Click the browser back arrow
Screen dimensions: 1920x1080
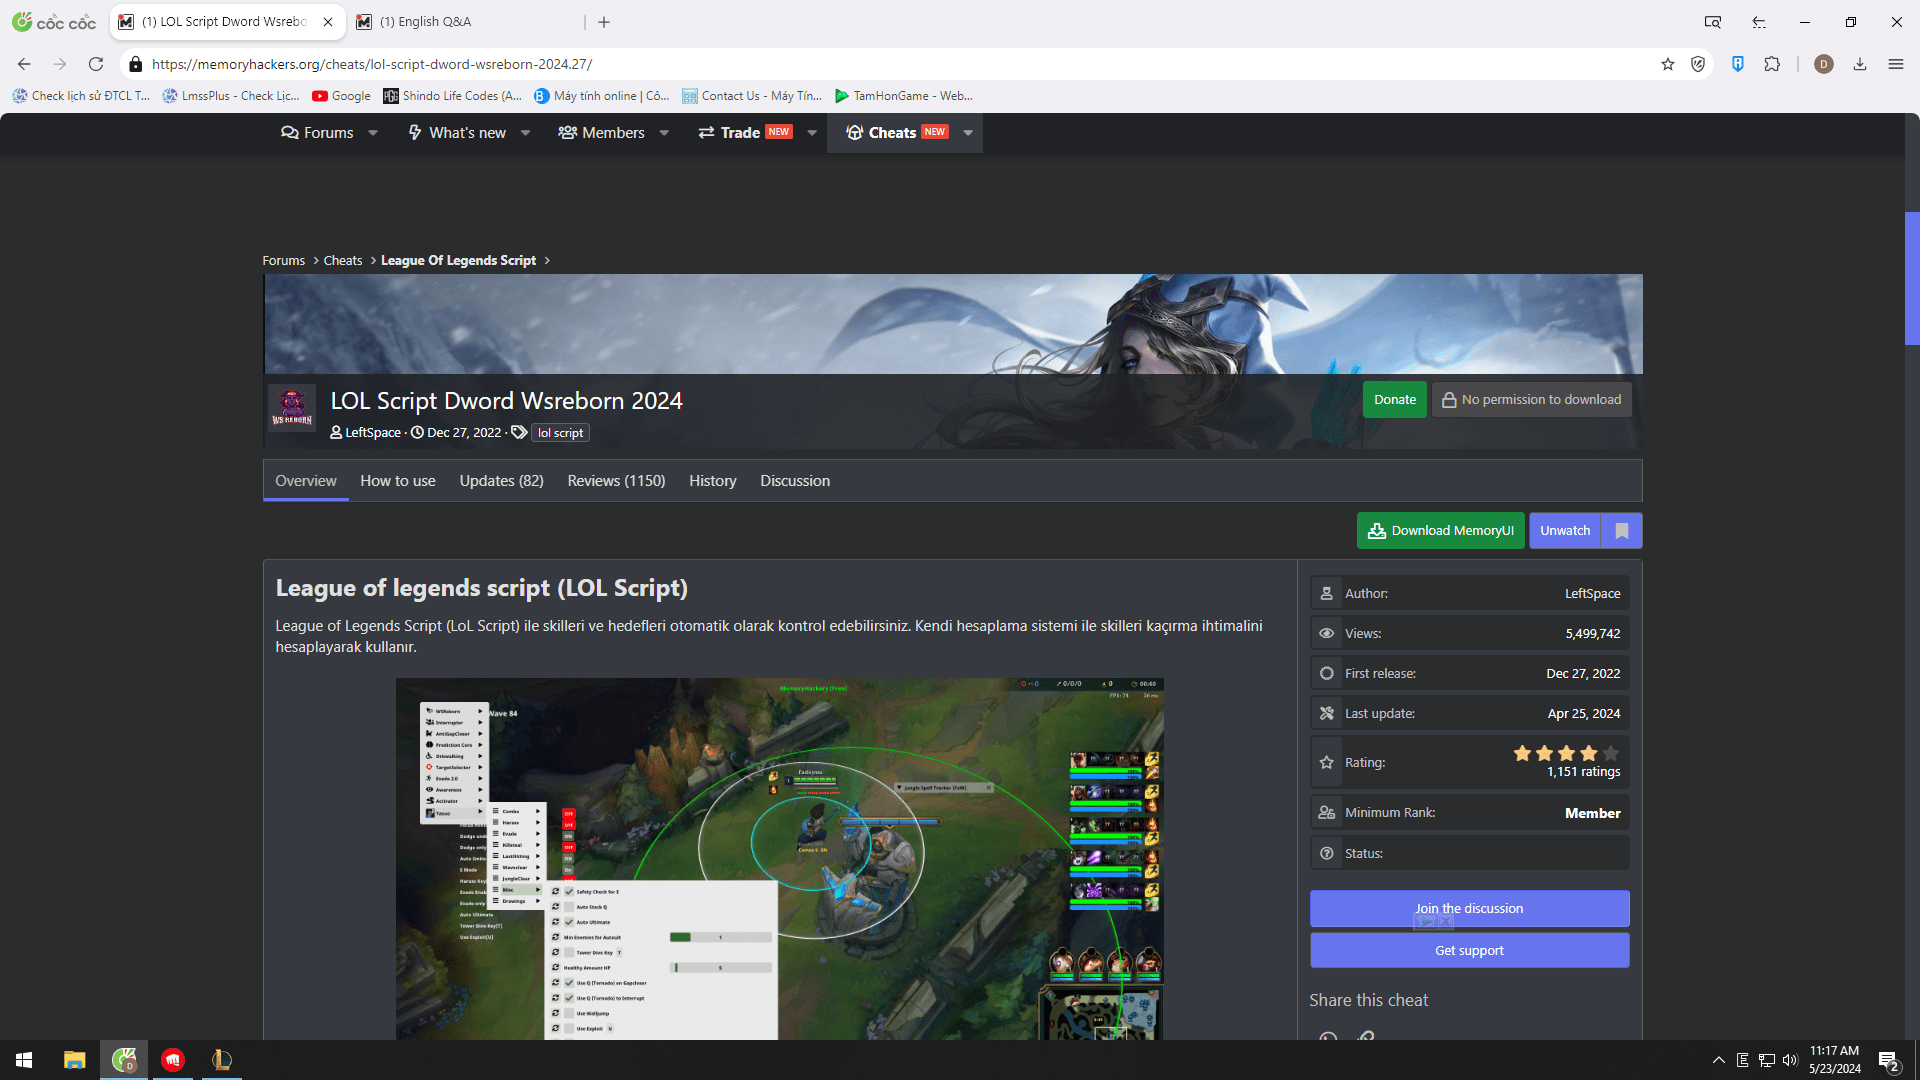pos(24,64)
